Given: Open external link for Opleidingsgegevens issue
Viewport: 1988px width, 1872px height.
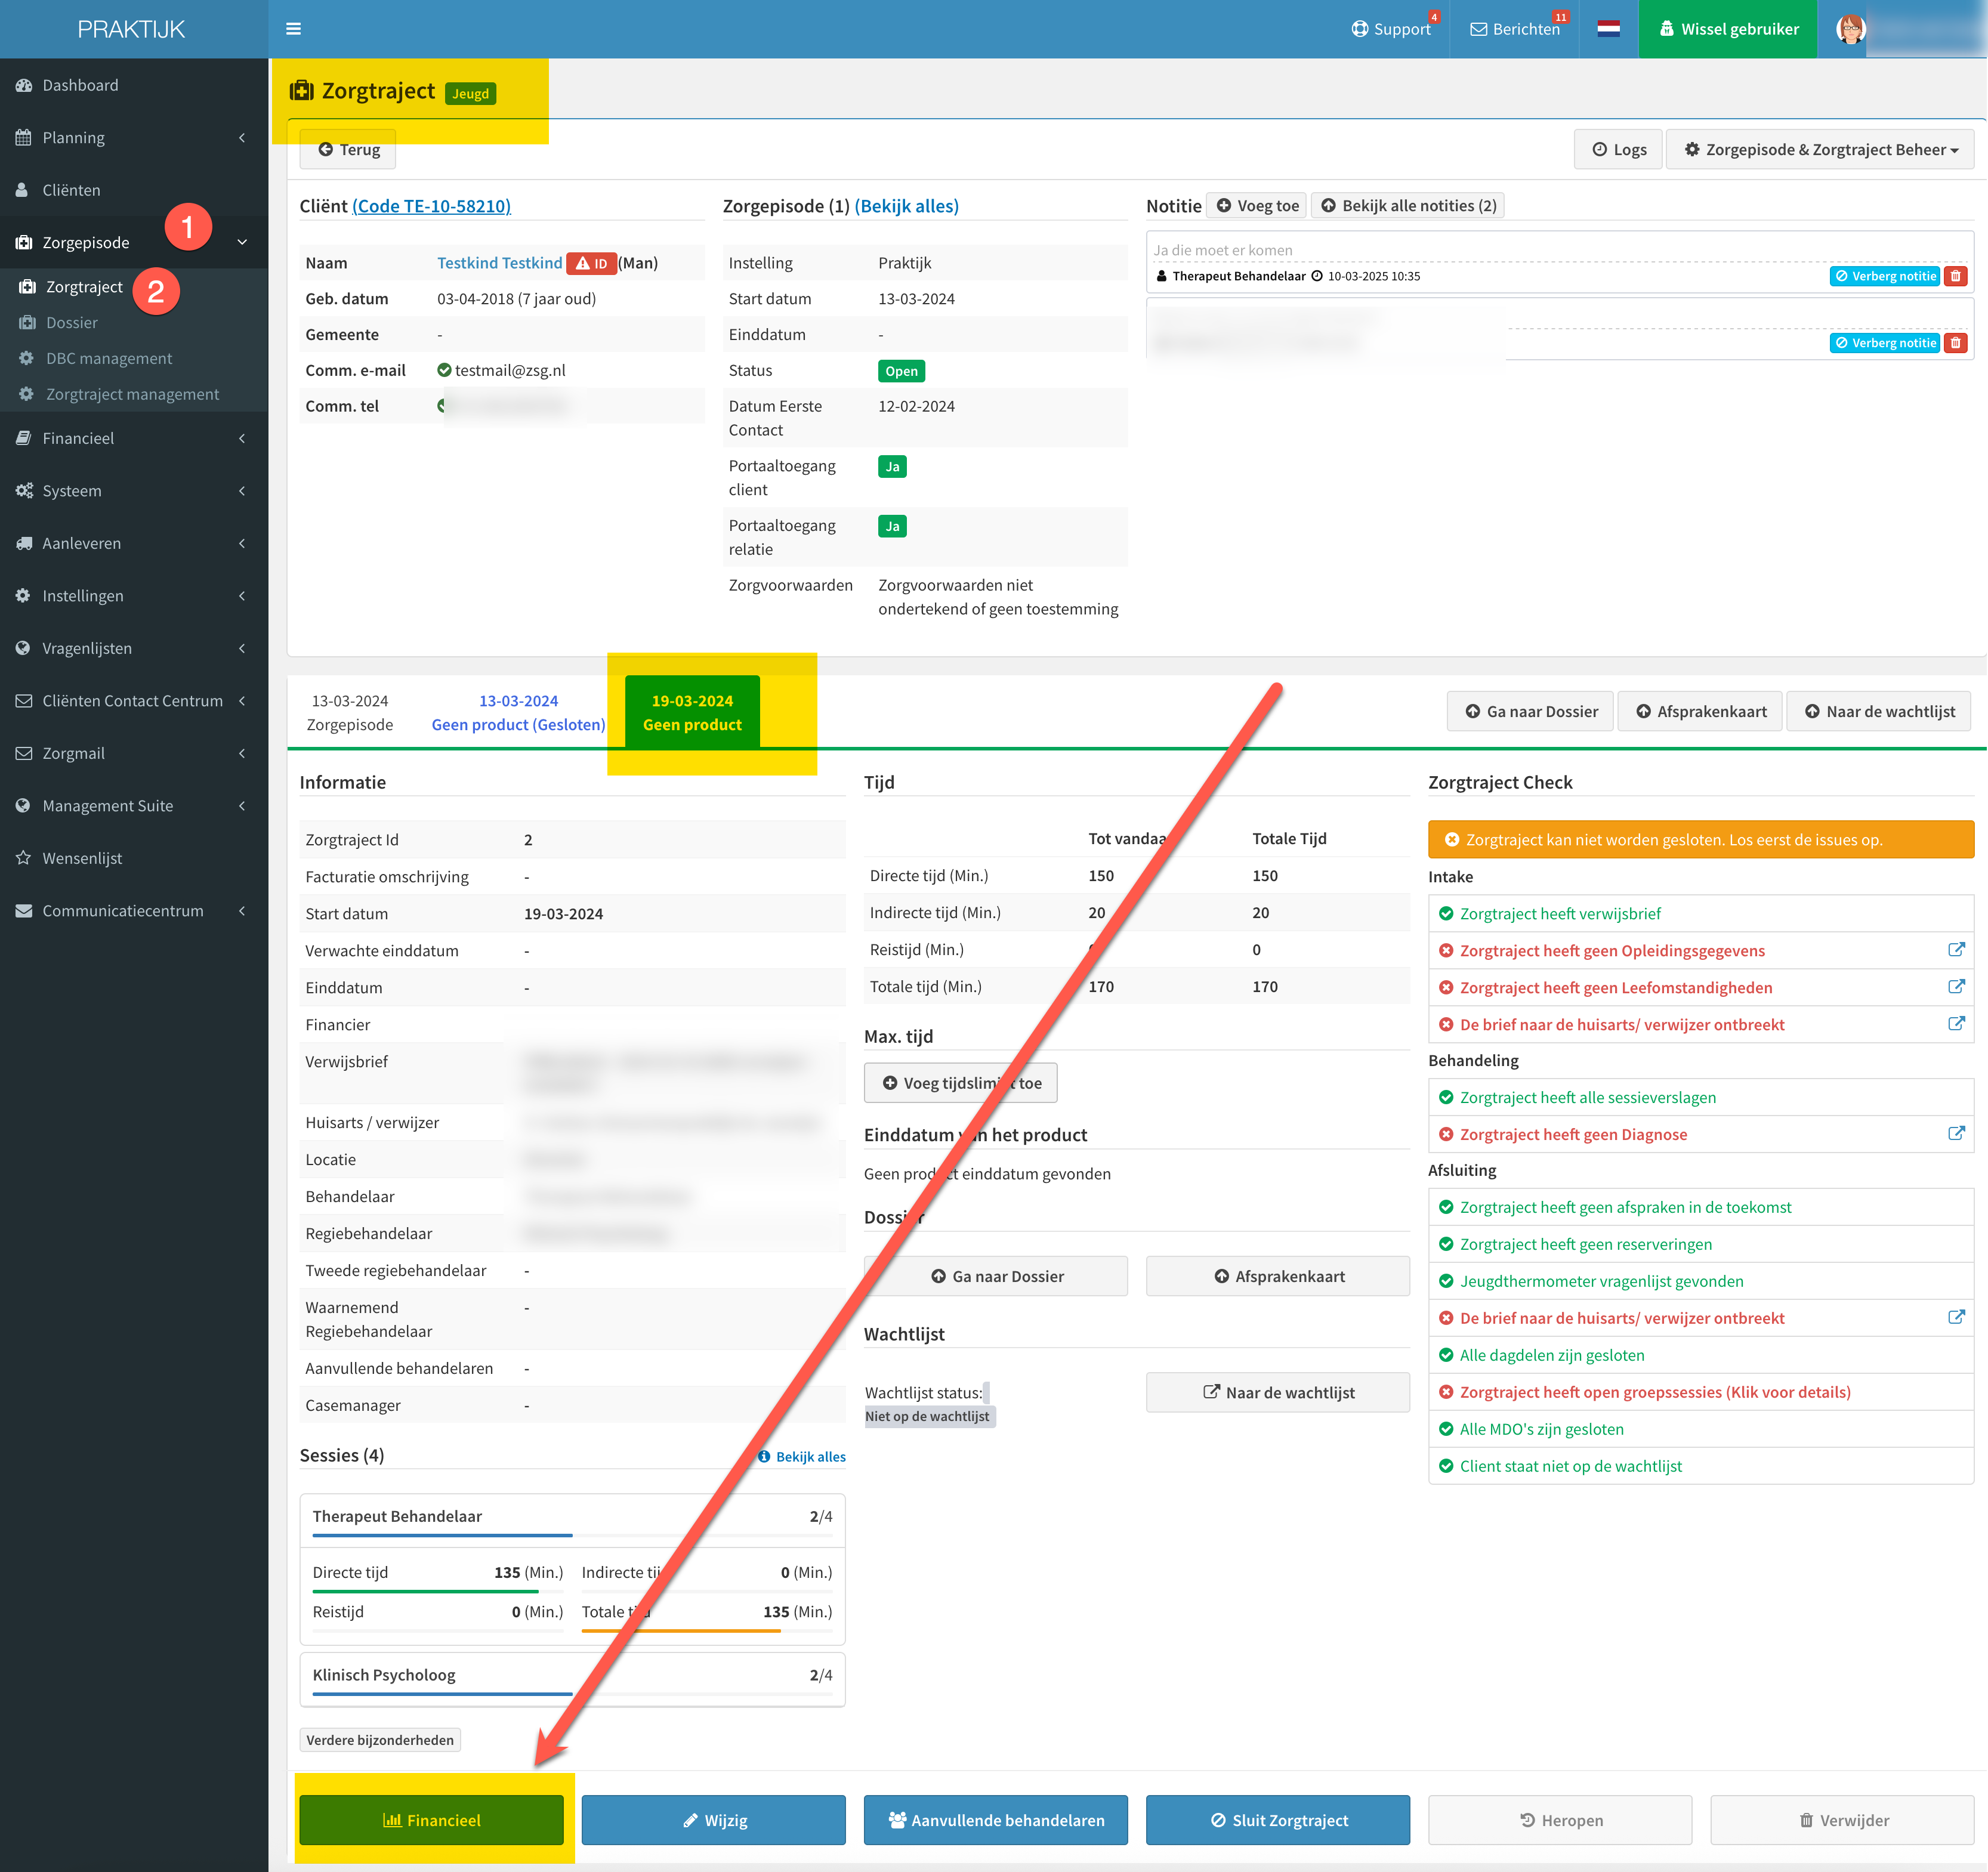Looking at the screenshot, I should point(1956,950).
